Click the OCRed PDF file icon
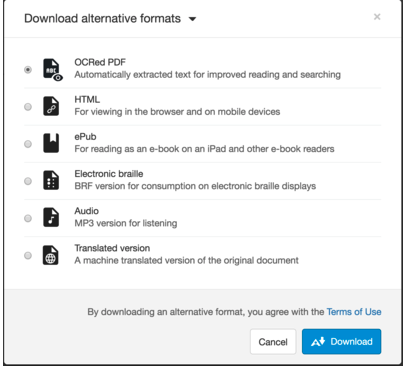Viewport: 407px width, 366px height. coord(53,69)
